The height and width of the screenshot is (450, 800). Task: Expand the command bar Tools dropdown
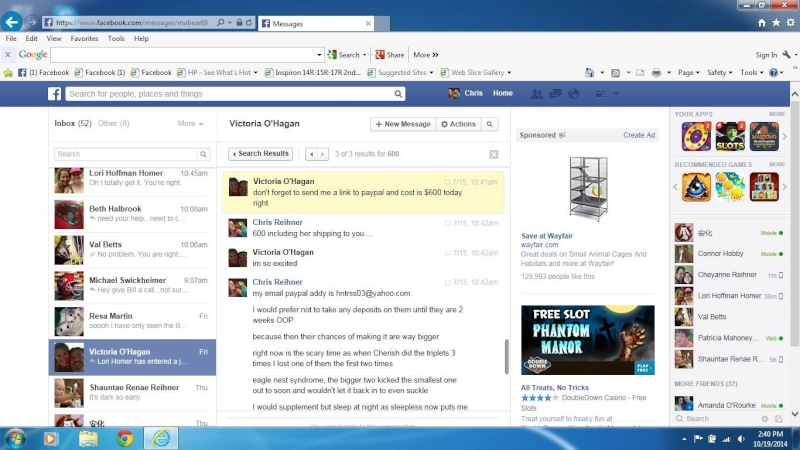[x=752, y=72]
